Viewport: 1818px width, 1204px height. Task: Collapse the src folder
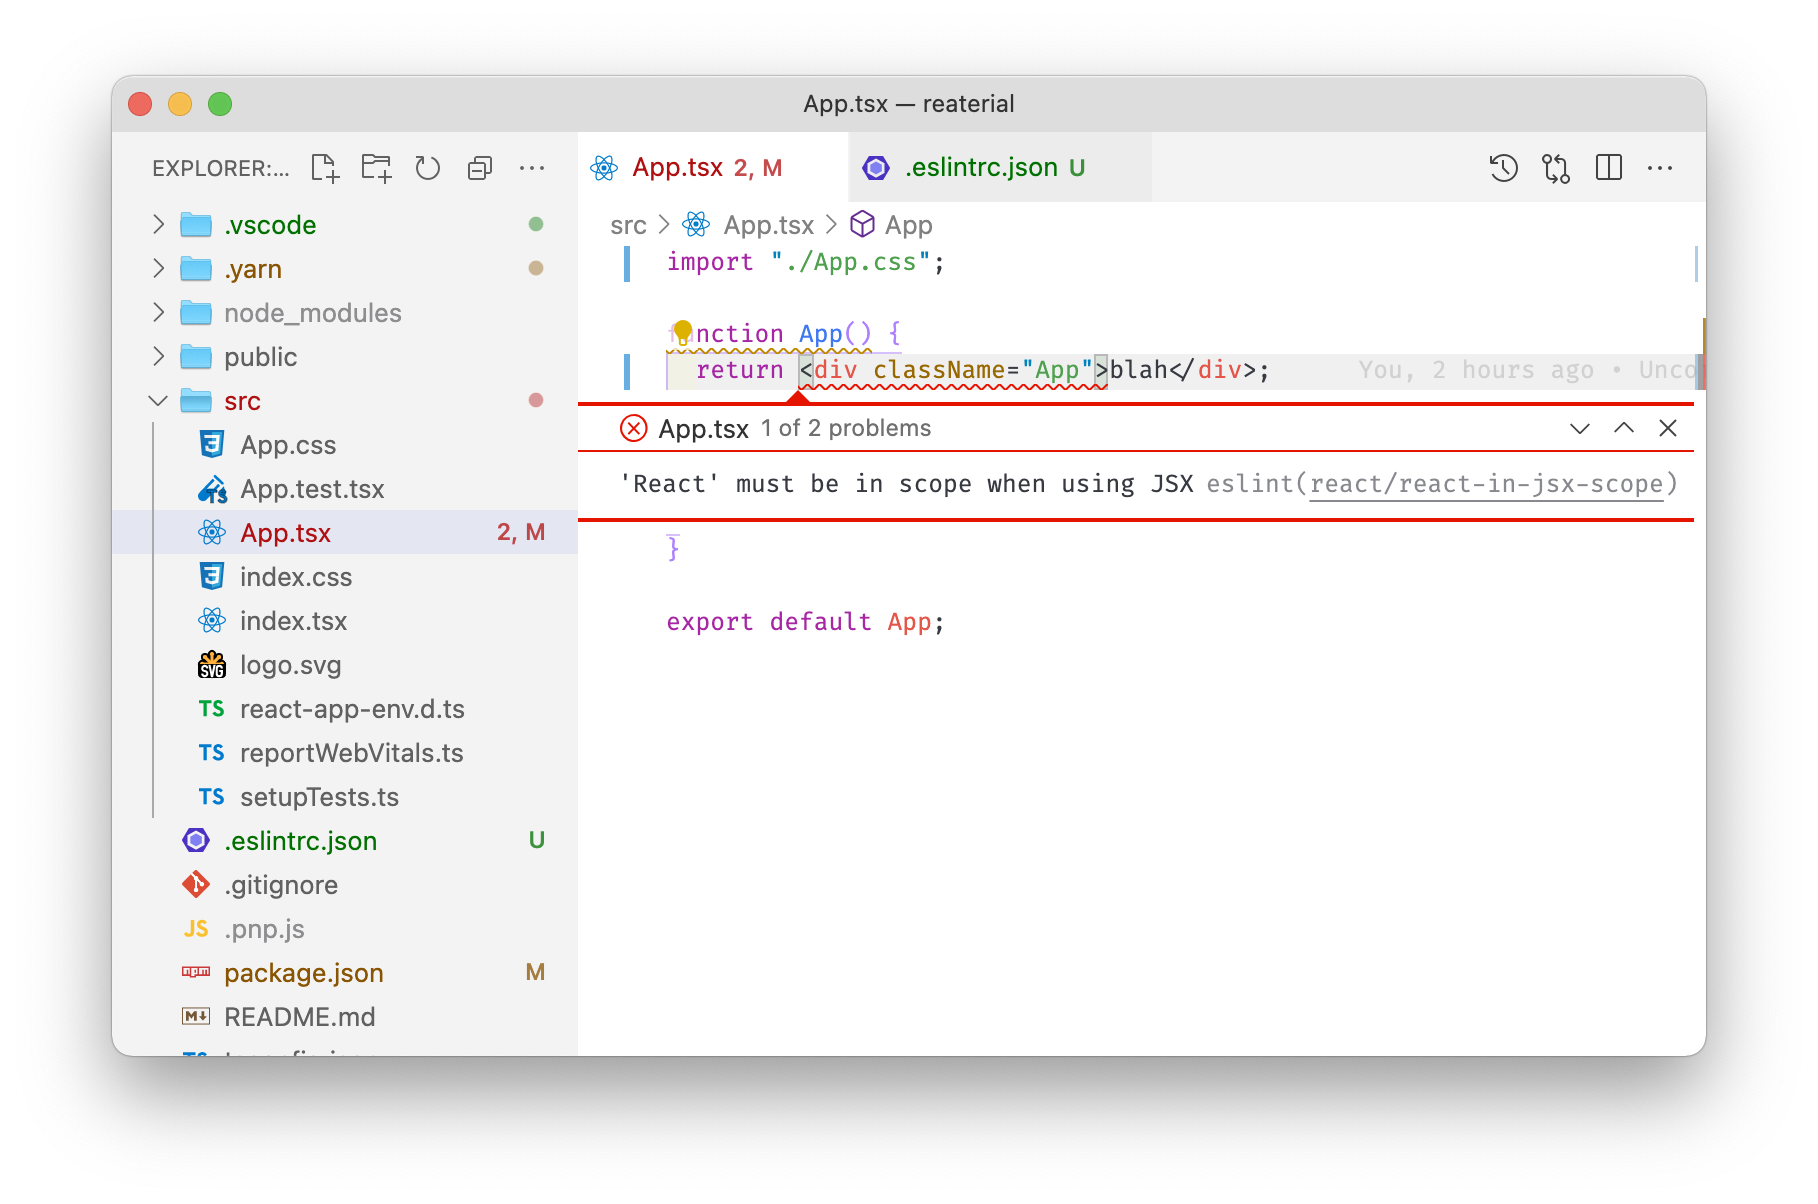(x=158, y=401)
